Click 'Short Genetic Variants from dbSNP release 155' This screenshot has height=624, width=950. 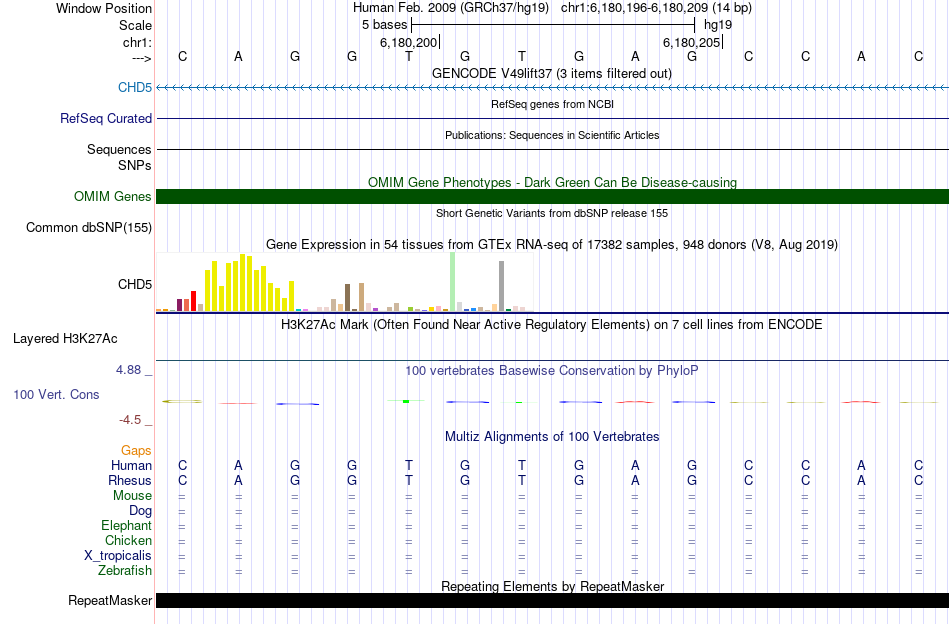[552, 213]
